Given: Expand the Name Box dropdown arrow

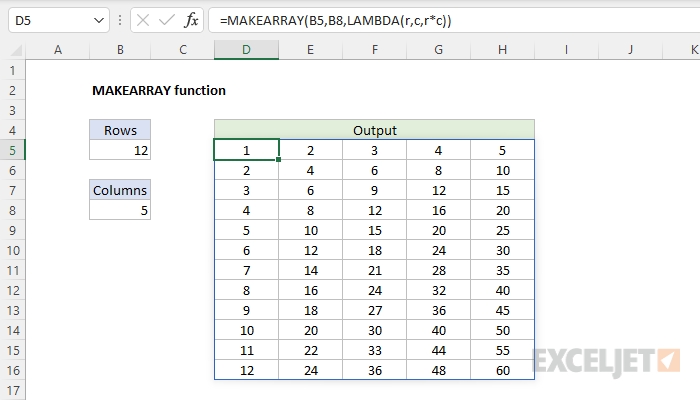Looking at the screenshot, I should (x=99, y=21).
